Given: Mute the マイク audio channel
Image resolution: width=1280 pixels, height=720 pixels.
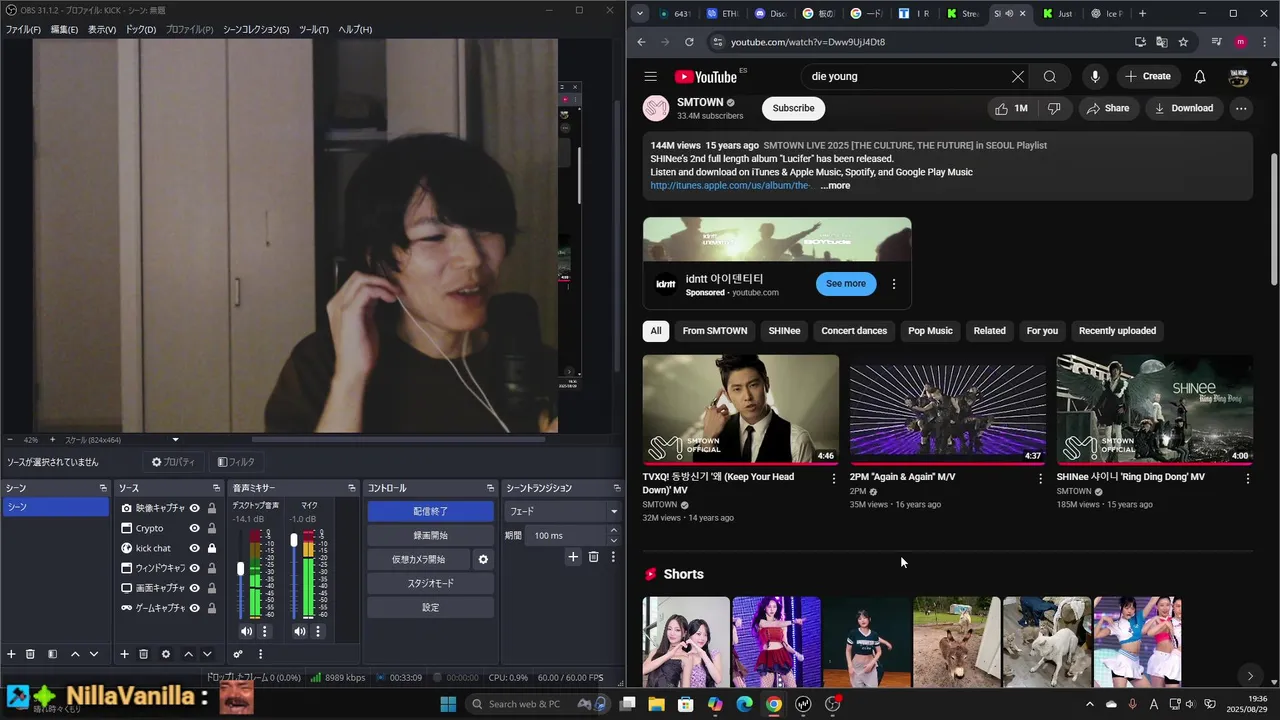Looking at the screenshot, I should 300,631.
